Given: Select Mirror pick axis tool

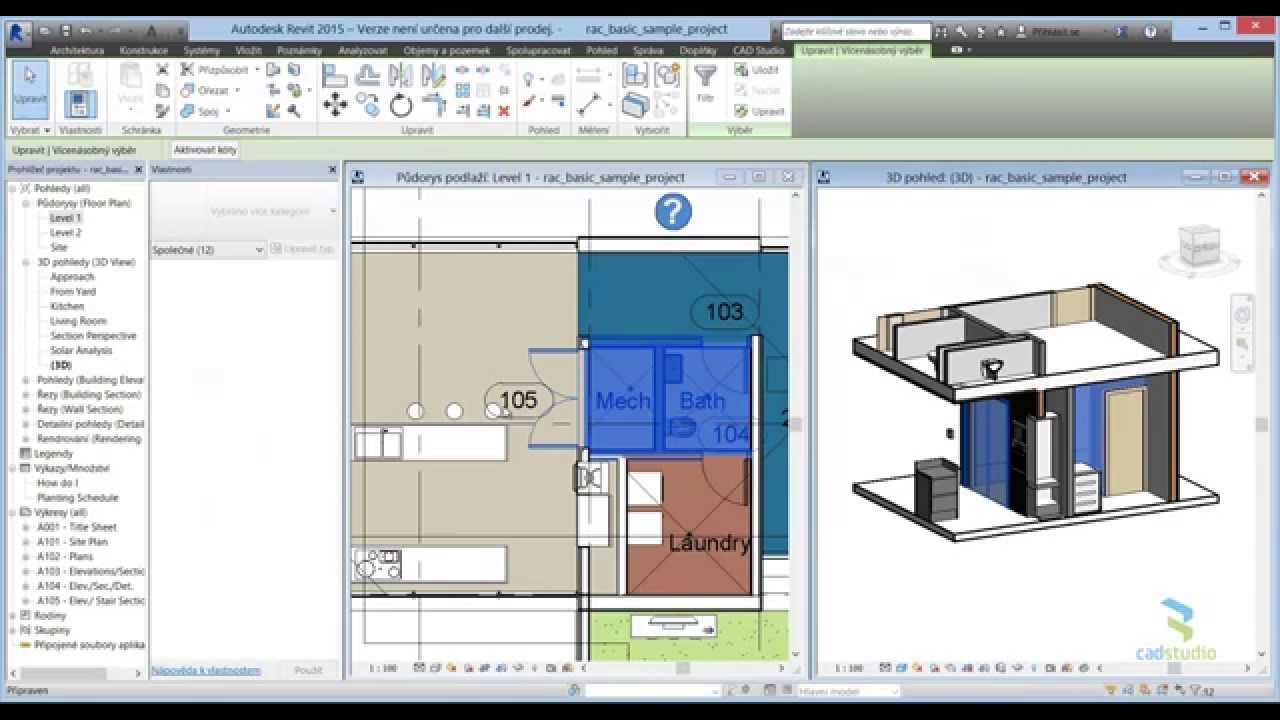Looking at the screenshot, I should point(400,75).
